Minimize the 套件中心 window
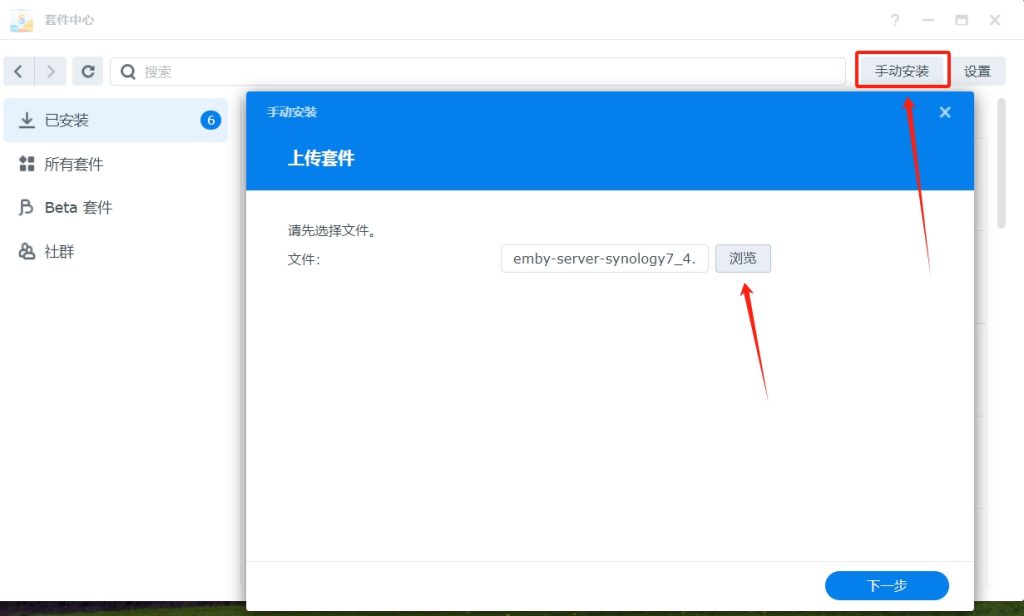1024x616 pixels. 928,20
